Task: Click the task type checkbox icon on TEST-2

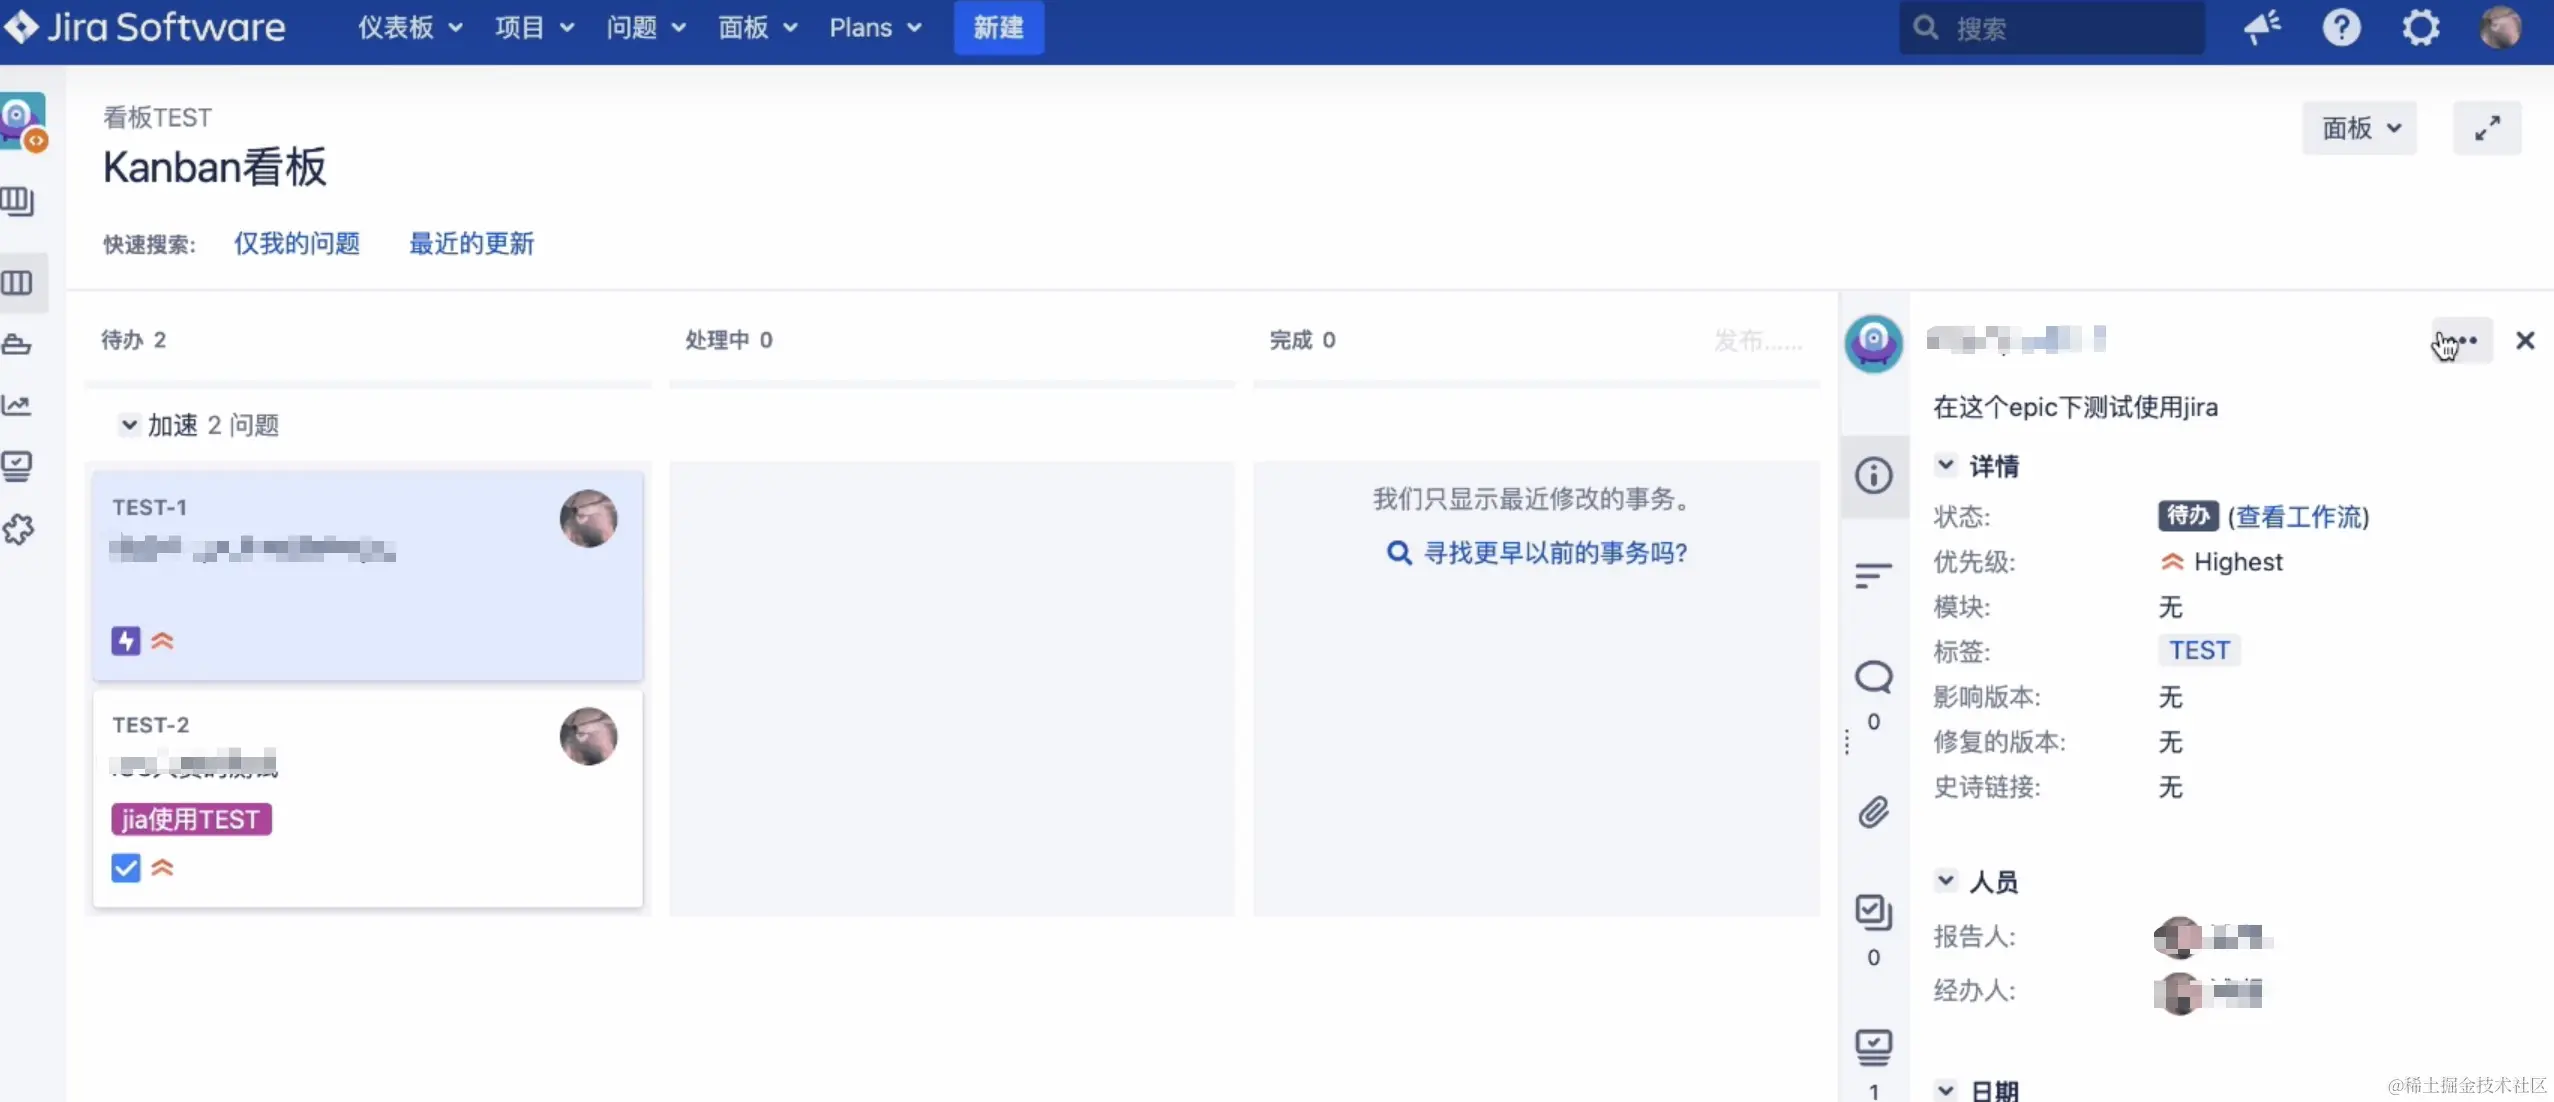Action: coord(125,868)
